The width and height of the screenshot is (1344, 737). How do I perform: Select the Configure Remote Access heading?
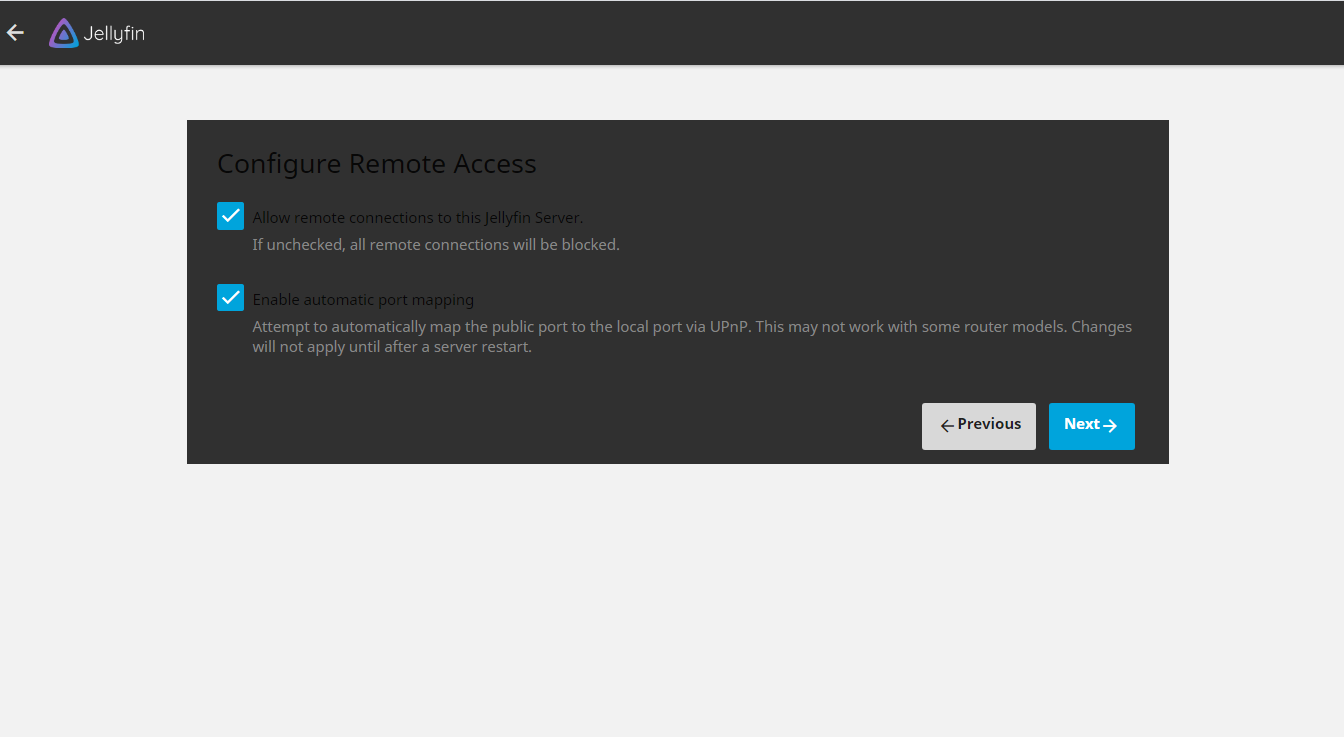tap(377, 164)
